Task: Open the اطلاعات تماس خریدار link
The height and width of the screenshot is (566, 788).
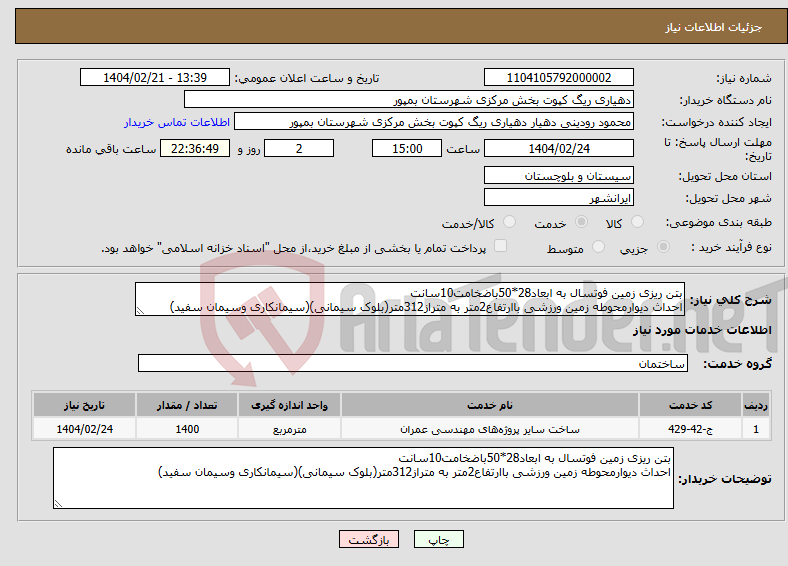Action: 177,122
